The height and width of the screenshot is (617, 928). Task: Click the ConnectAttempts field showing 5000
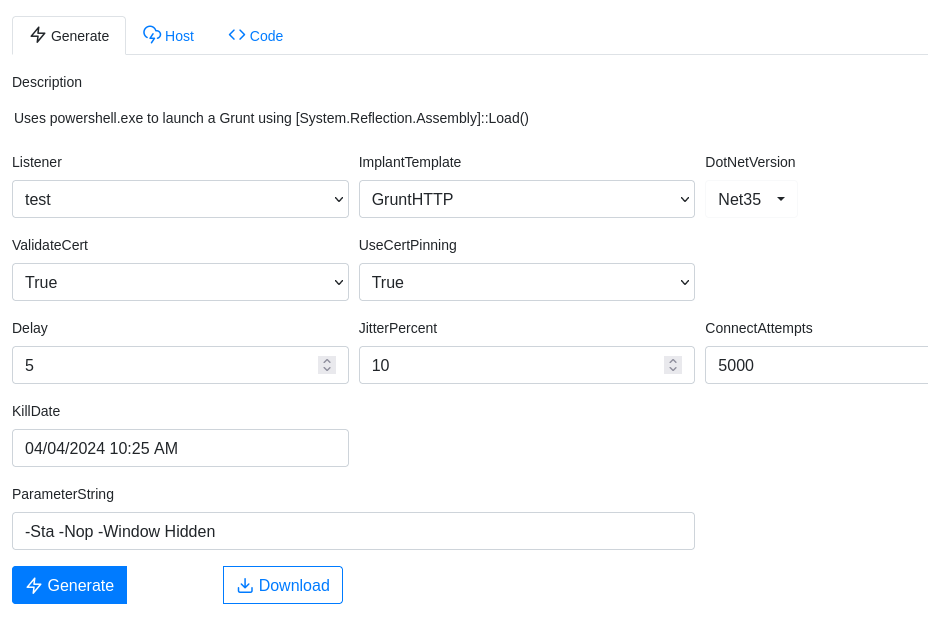[x=817, y=365]
